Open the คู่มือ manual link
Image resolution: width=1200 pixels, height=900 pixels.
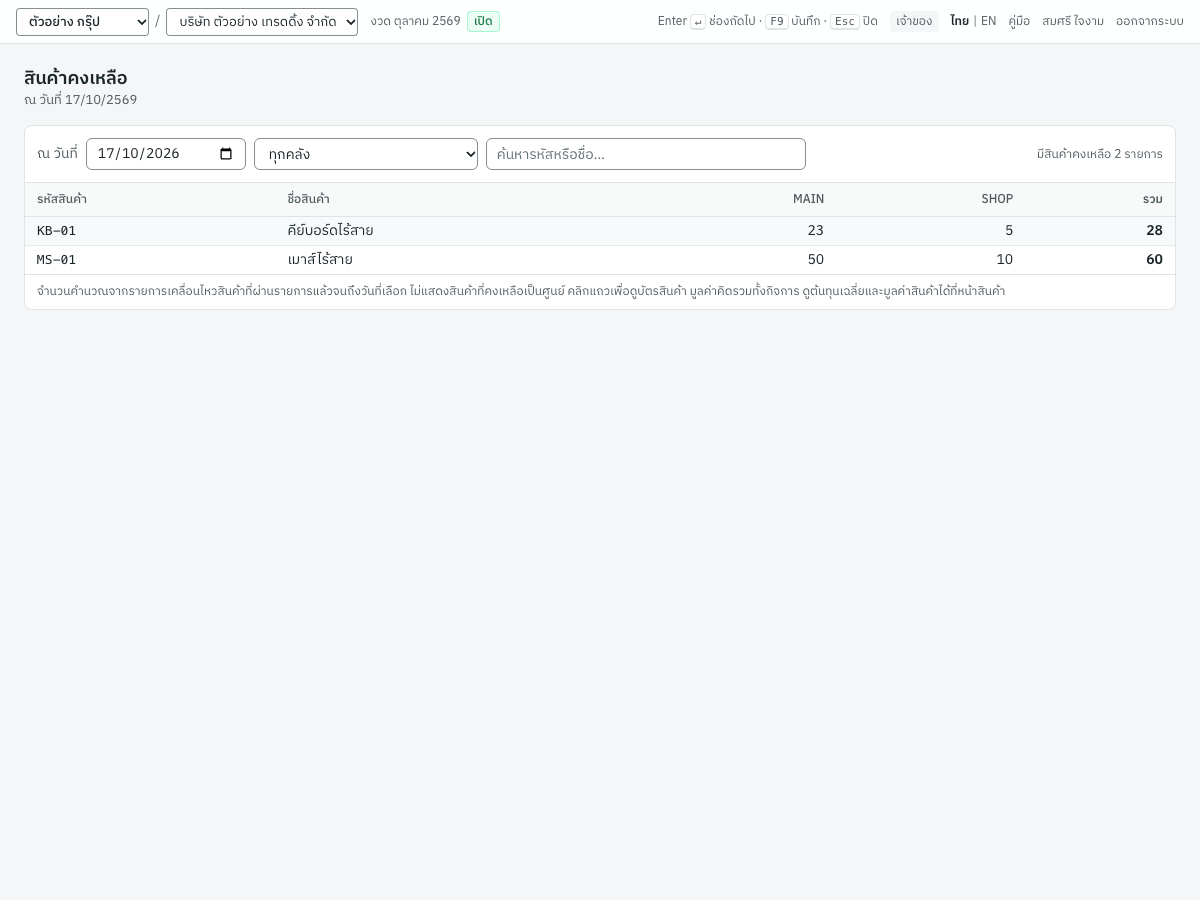point(1019,21)
